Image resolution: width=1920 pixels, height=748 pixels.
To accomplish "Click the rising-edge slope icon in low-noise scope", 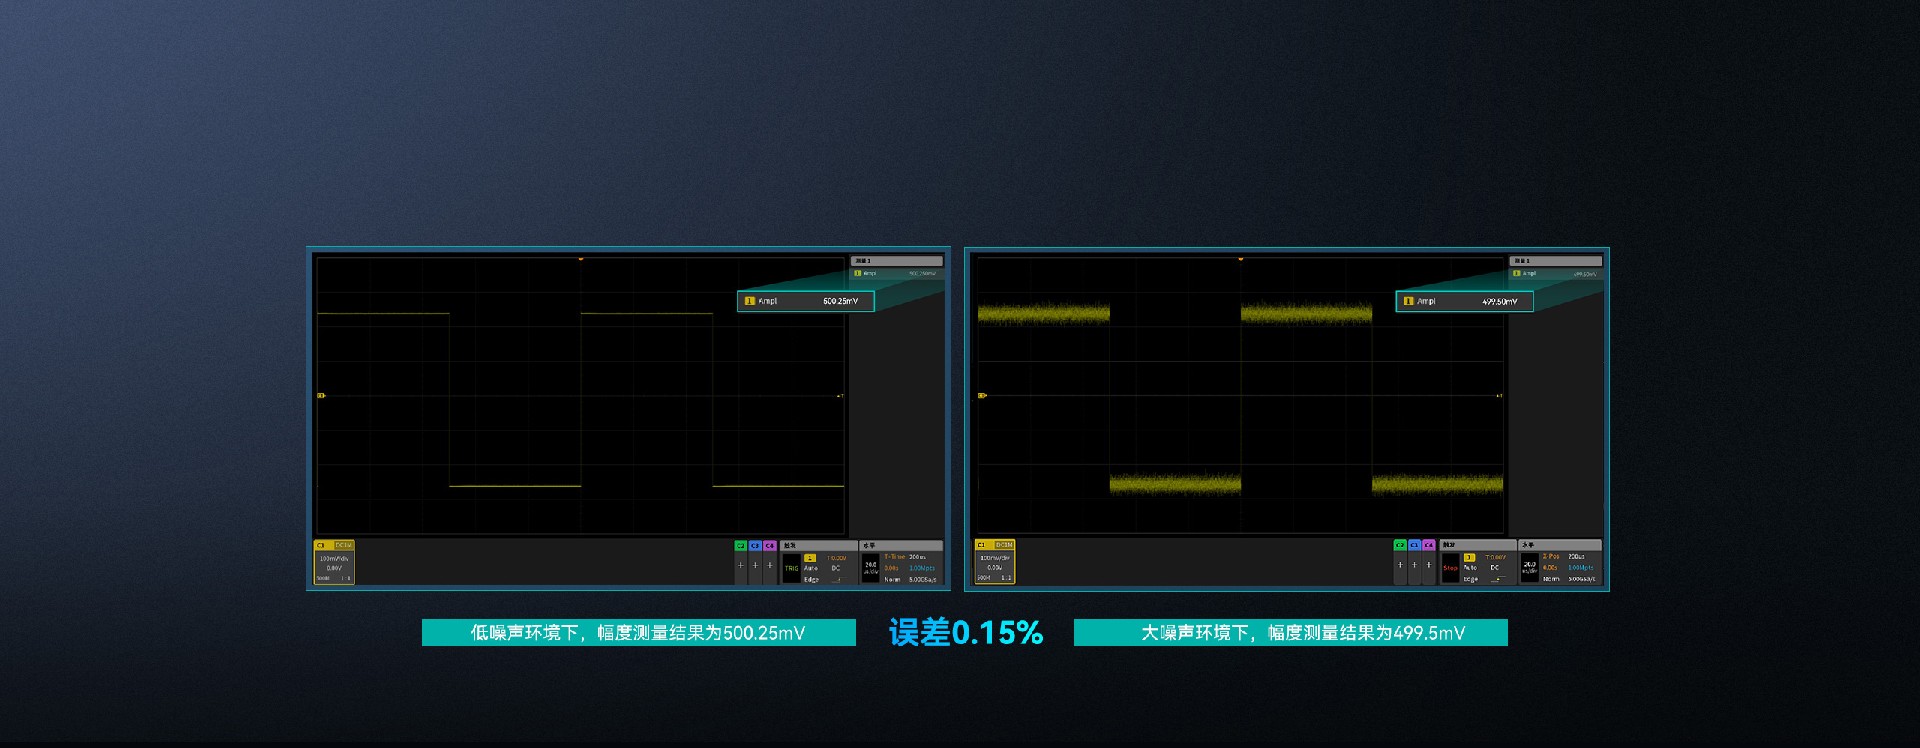I will coord(837,579).
